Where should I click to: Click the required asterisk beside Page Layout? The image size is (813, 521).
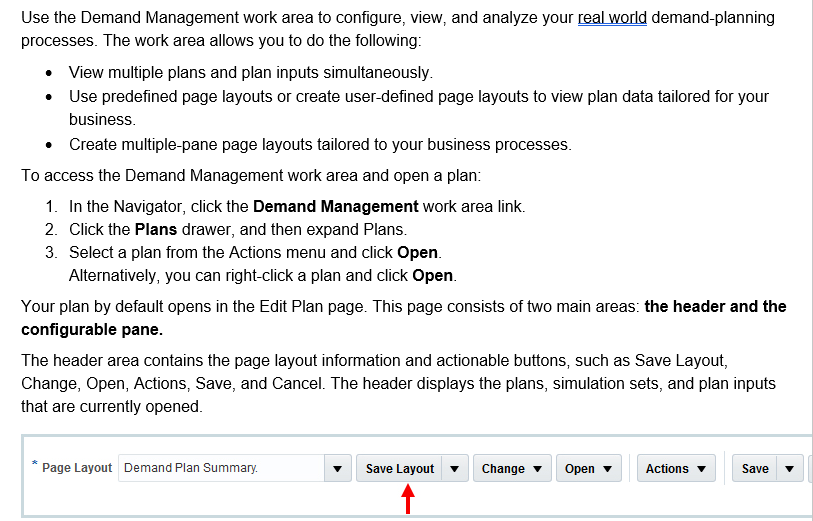tap(34, 465)
